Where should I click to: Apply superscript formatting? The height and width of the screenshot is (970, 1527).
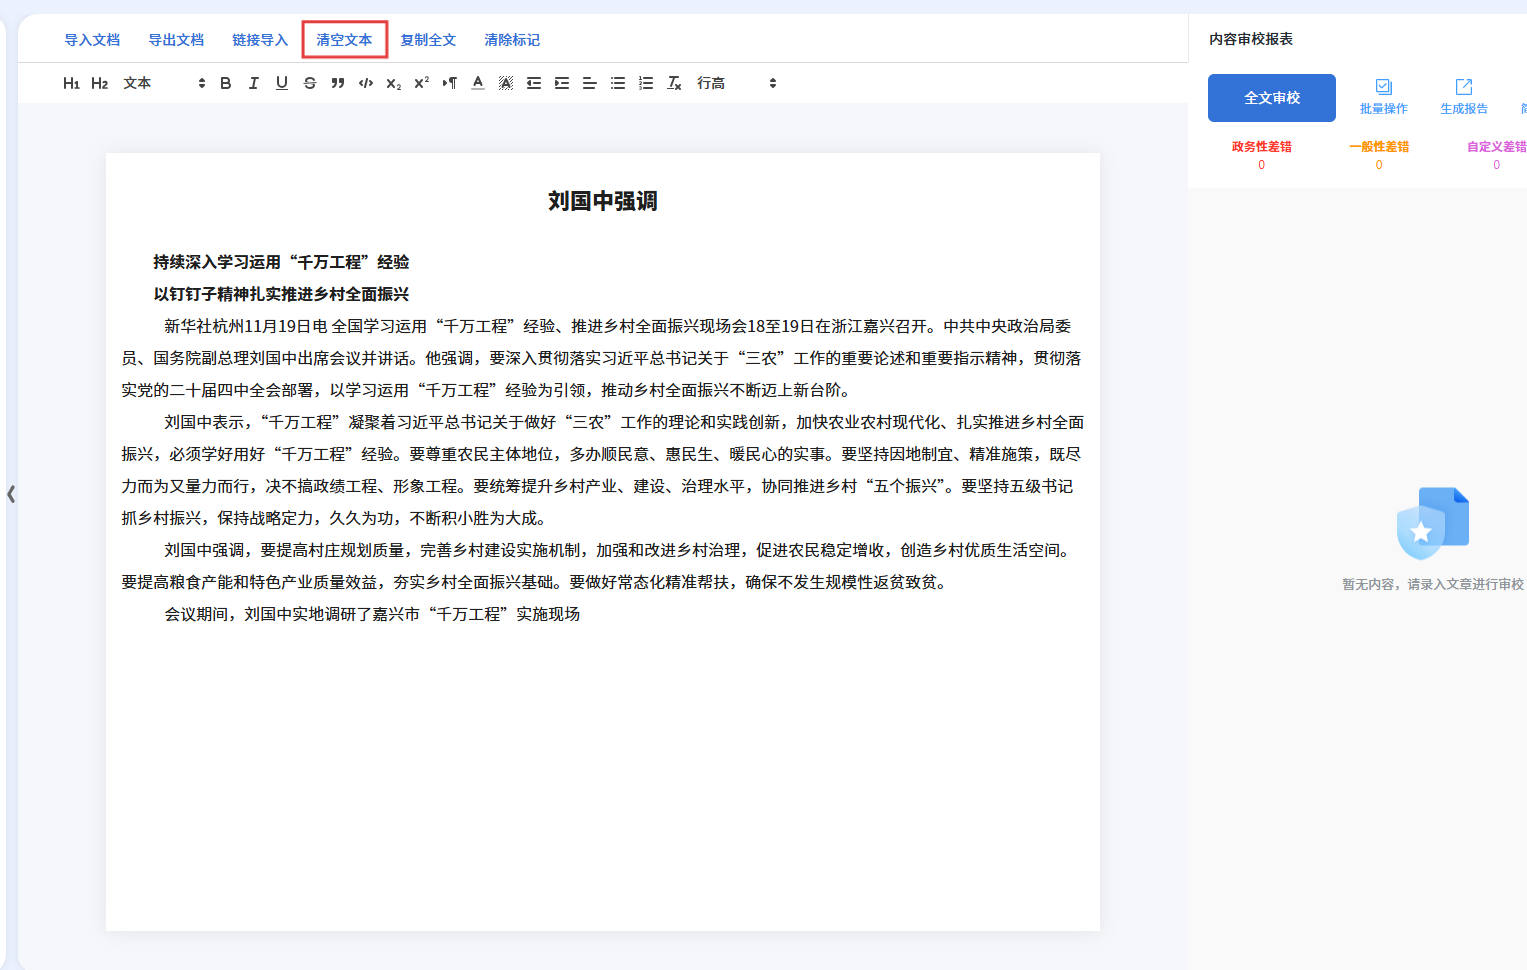click(x=422, y=83)
